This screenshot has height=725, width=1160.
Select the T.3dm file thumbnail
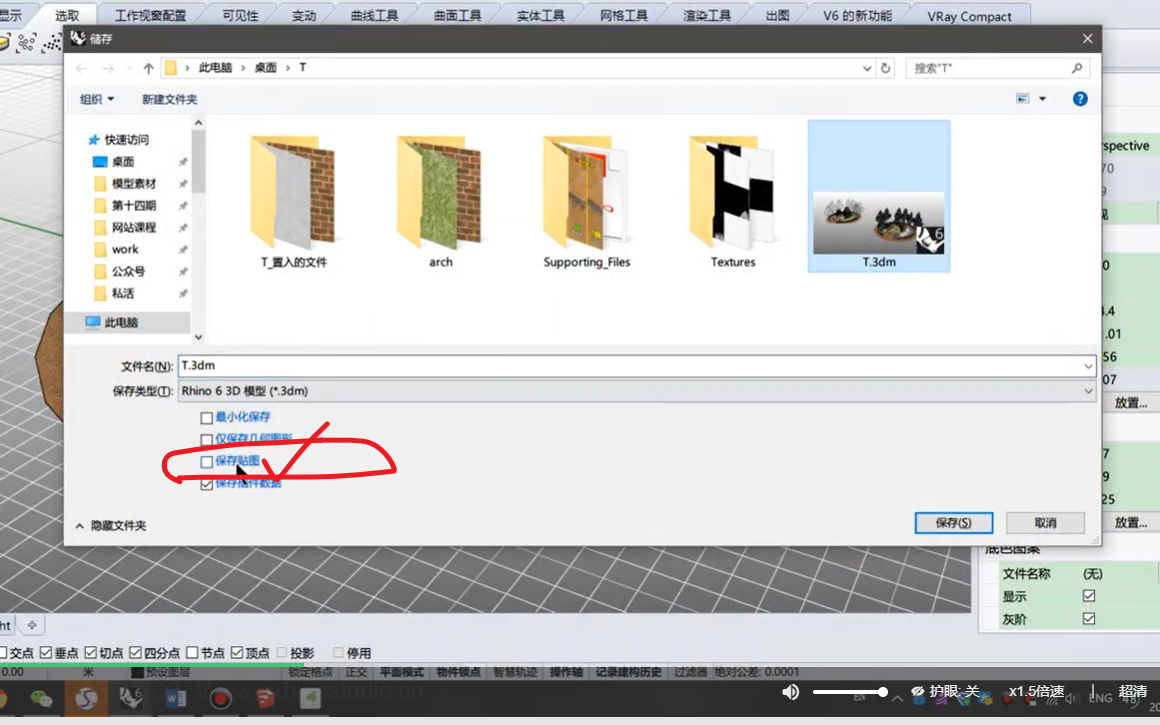coord(879,196)
